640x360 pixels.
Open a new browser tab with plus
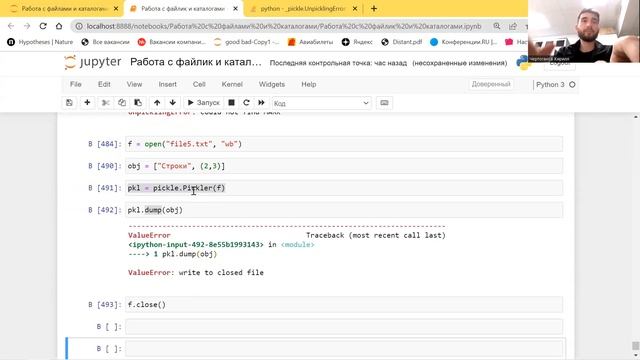[x=374, y=9]
